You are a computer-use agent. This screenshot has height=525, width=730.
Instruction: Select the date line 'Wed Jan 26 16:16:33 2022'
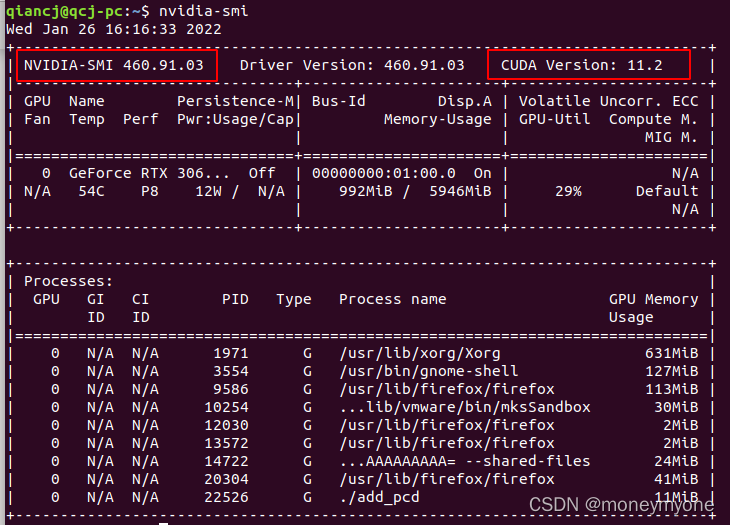coord(113,29)
